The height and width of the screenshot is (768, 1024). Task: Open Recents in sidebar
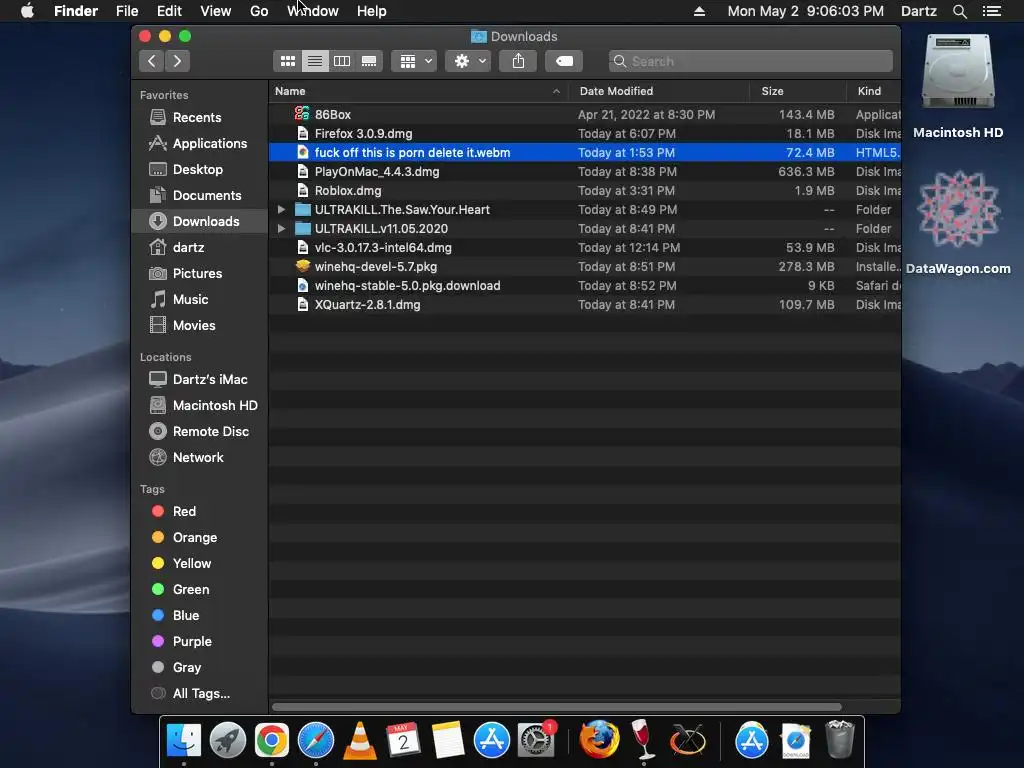[199, 118]
